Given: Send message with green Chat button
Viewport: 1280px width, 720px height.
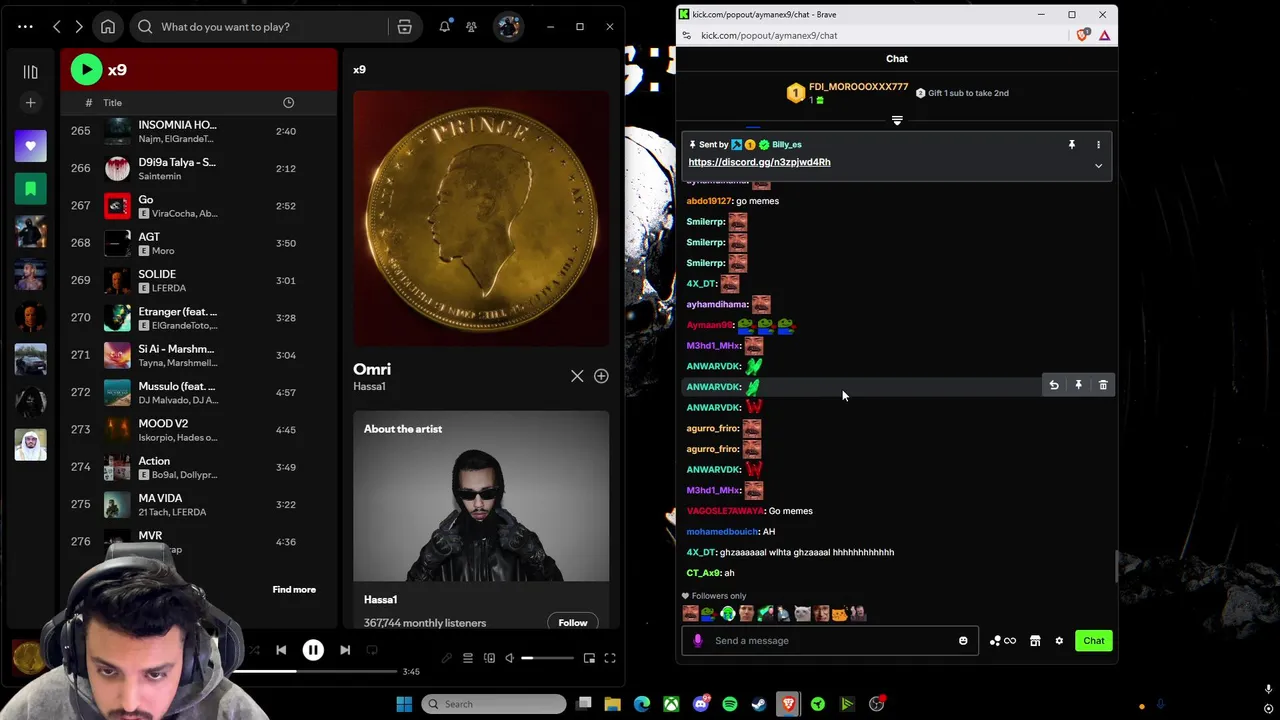Looking at the screenshot, I should (1094, 641).
